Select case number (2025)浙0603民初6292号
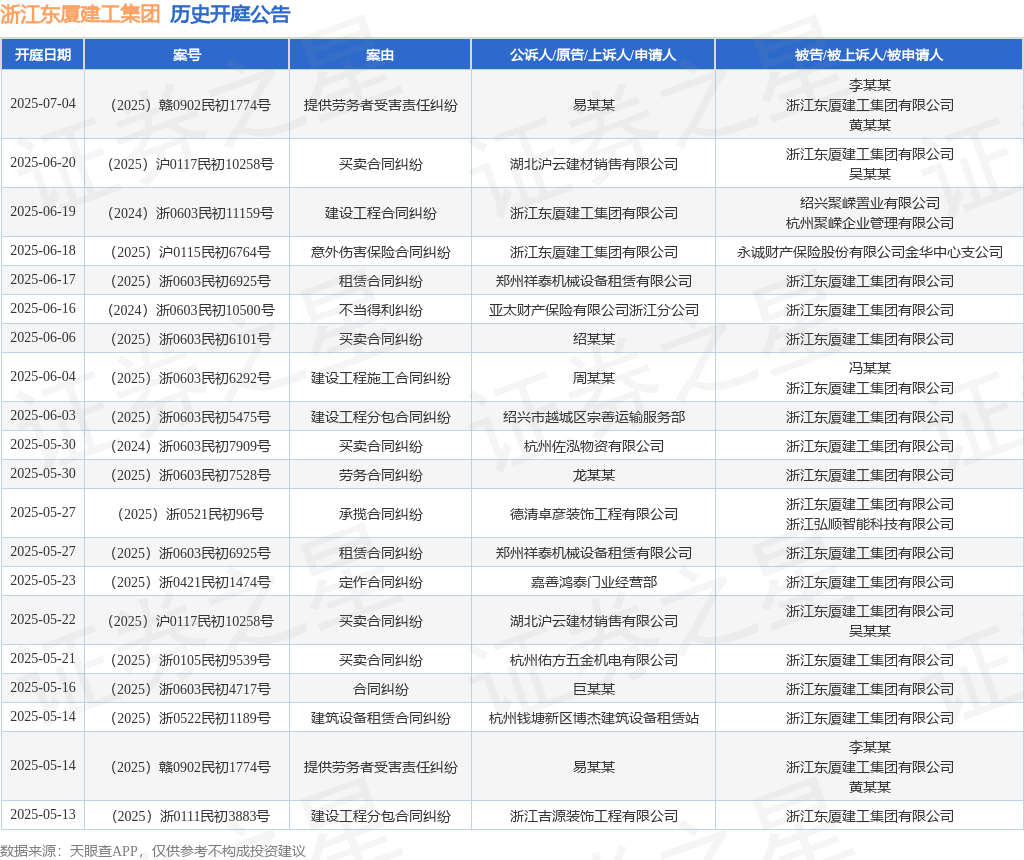This screenshot has height=860, width=1024. pyautogui.click(x=190, y=378)
